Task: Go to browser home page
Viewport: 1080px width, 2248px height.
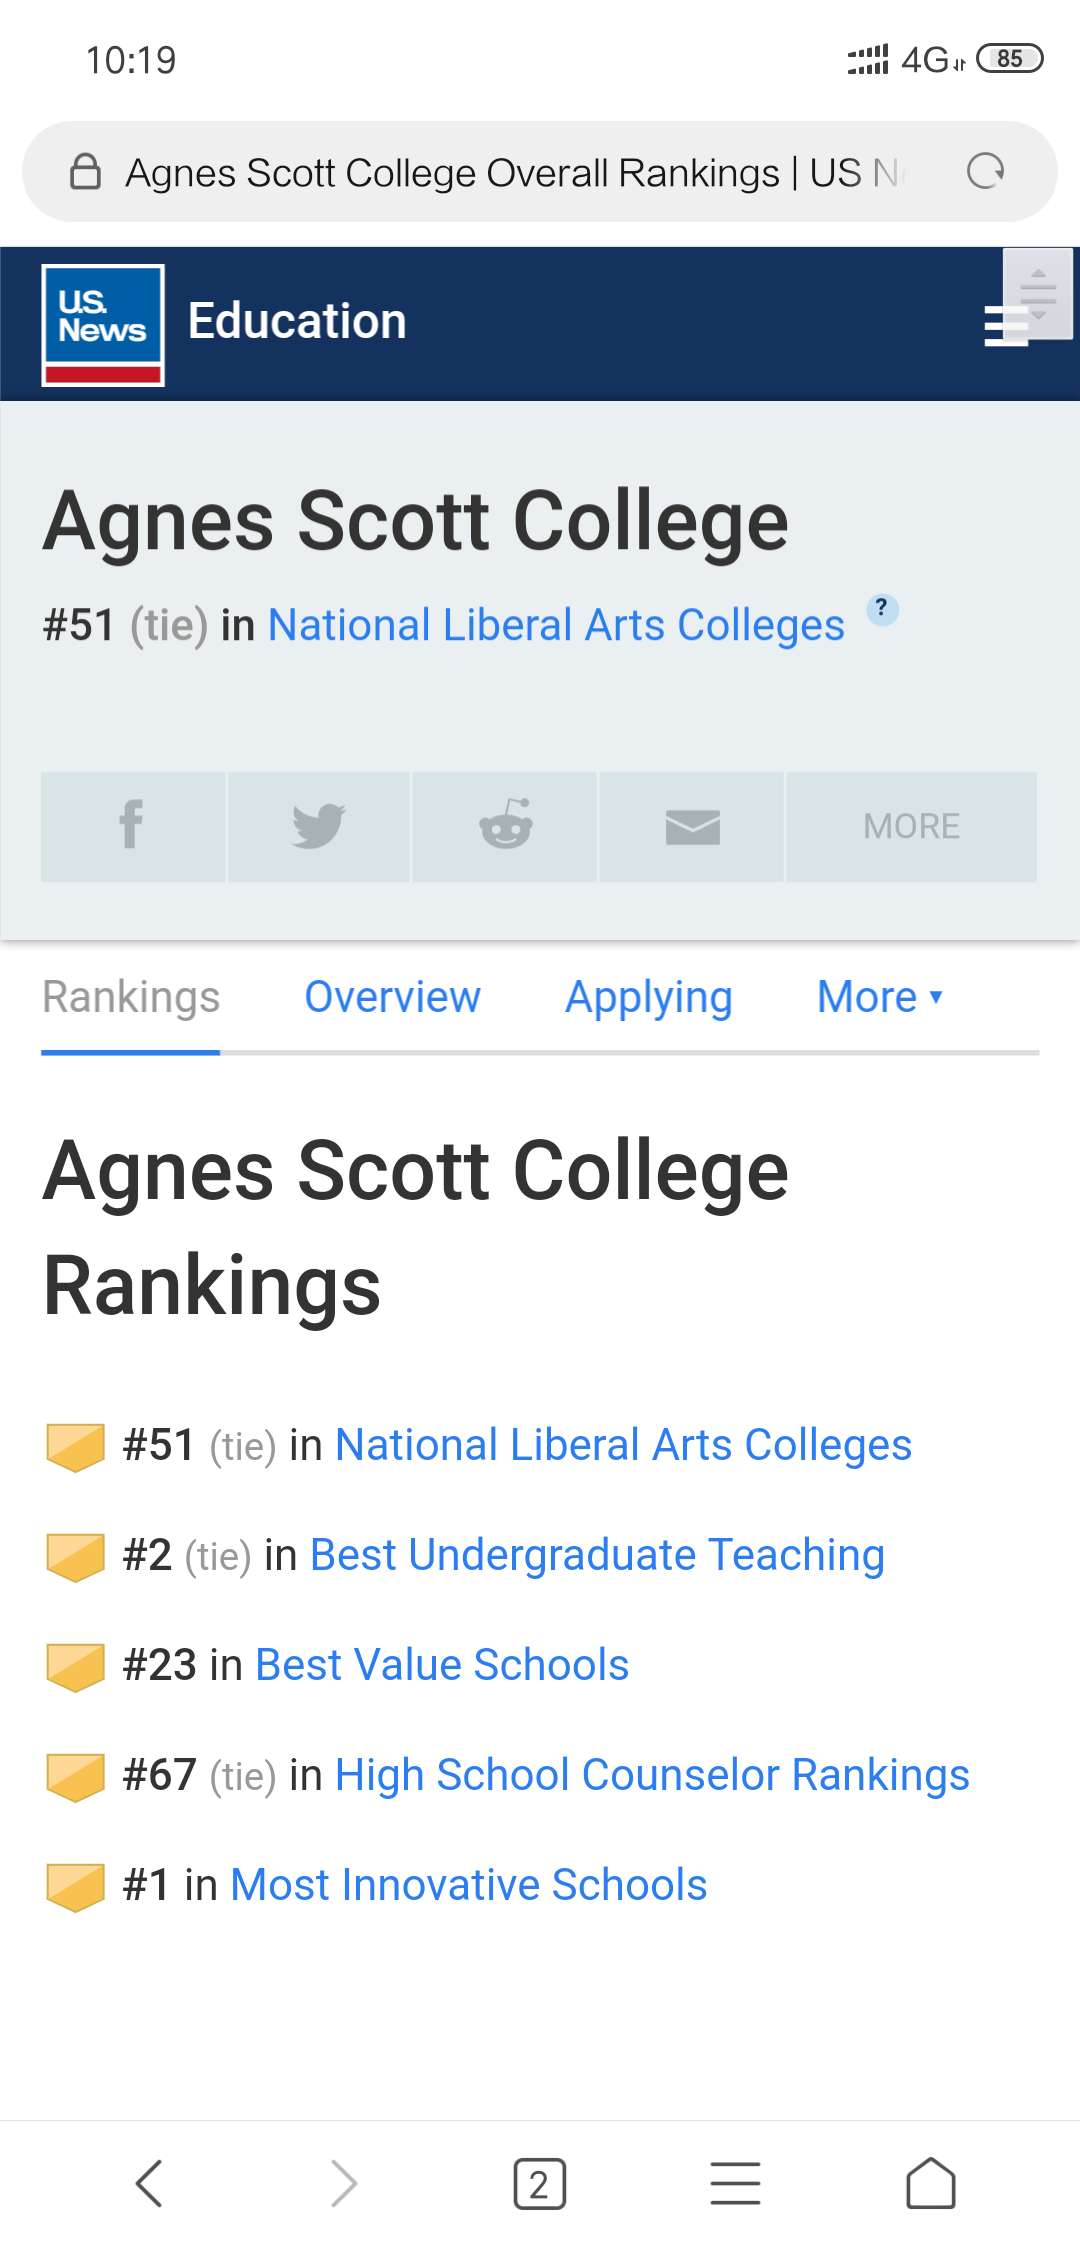Action: (x=930, y=2183)
